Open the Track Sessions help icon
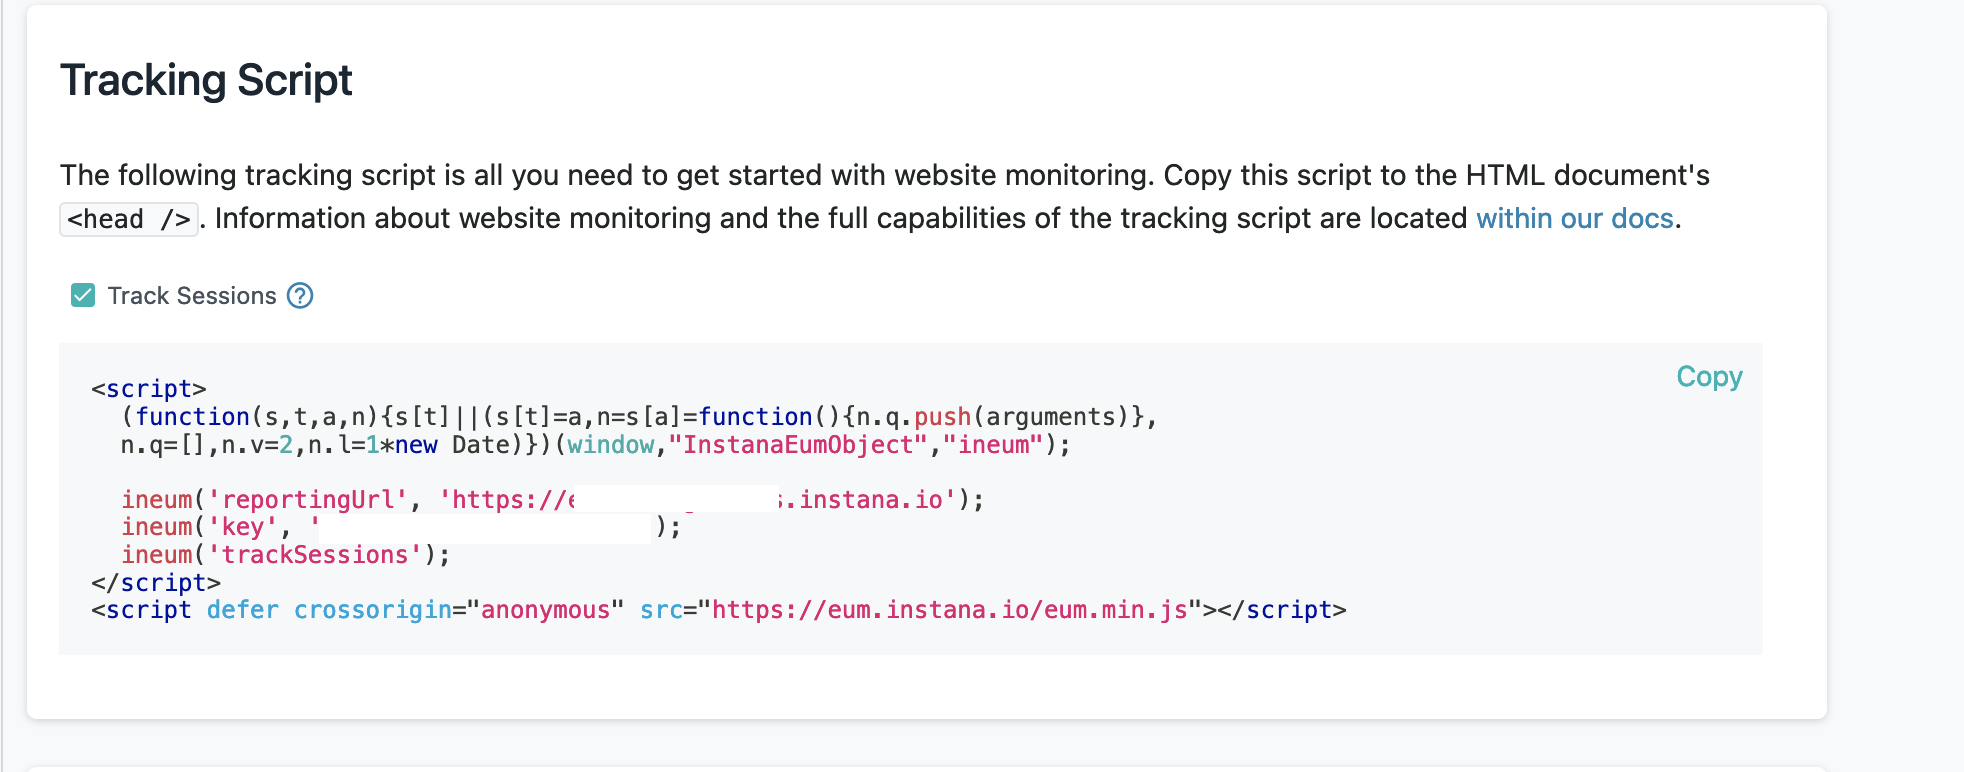This screenshot has width=1964, height=772. [300, 295]
